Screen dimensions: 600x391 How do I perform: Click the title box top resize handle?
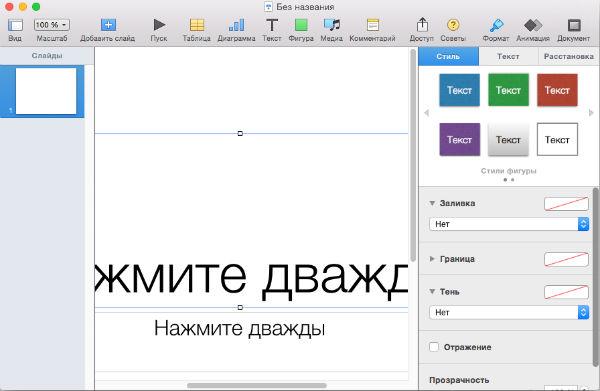pyautogui.click(x=240, y=134)
